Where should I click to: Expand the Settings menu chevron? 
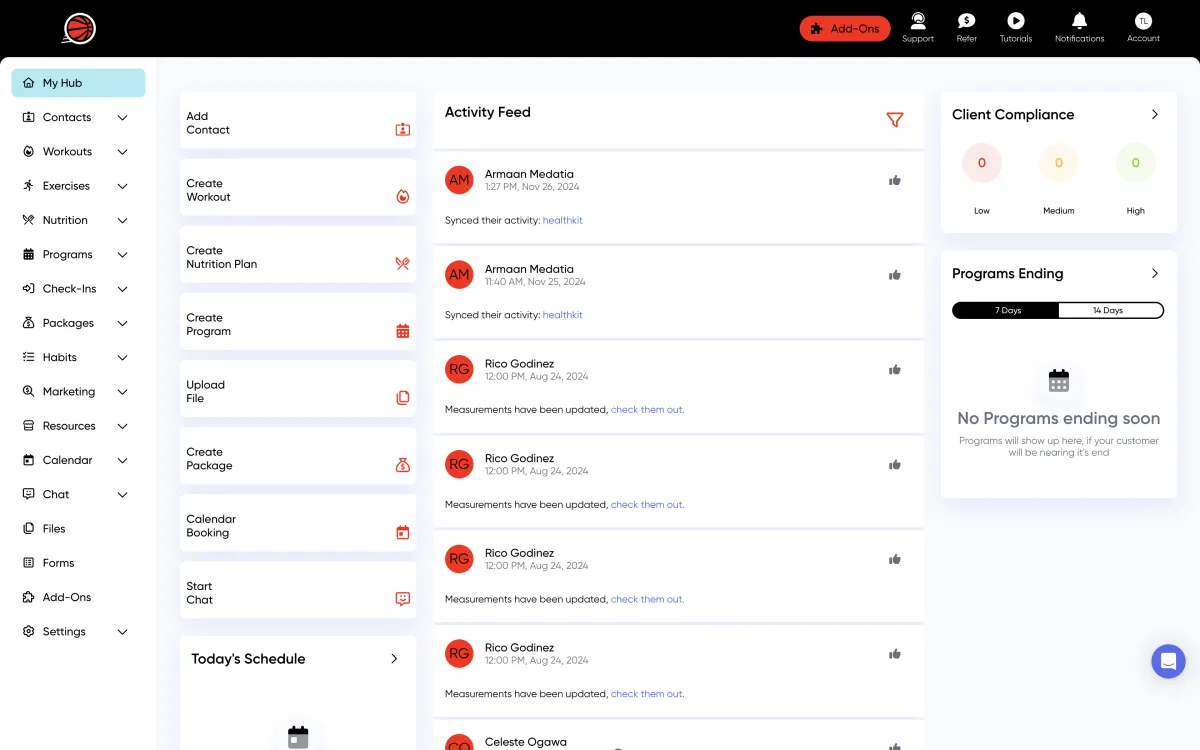click(122, 632)
